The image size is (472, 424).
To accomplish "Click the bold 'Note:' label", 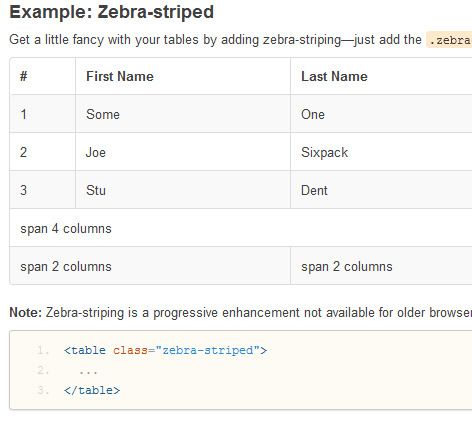I will point(25,313).
